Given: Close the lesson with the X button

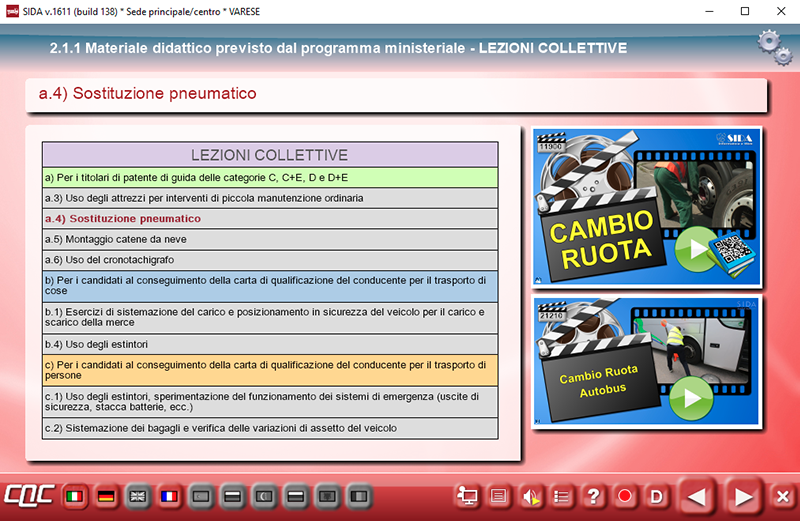Looking at the screenshot, I should coord(782,496).
